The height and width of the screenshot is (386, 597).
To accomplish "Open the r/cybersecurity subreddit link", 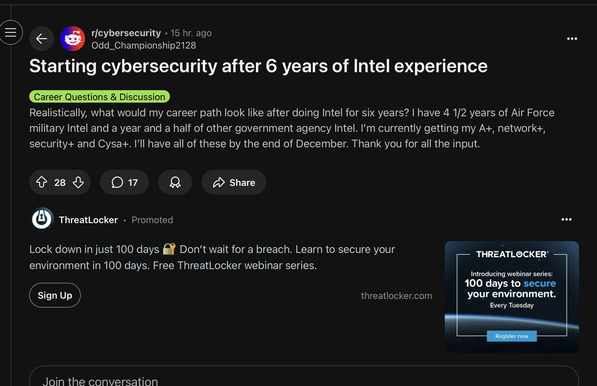I will click(126, 33).
